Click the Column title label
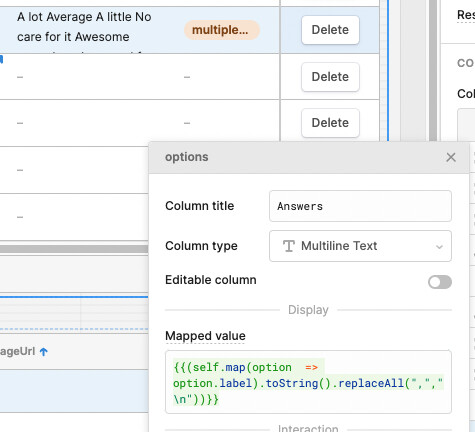 (x=200, y=206)
